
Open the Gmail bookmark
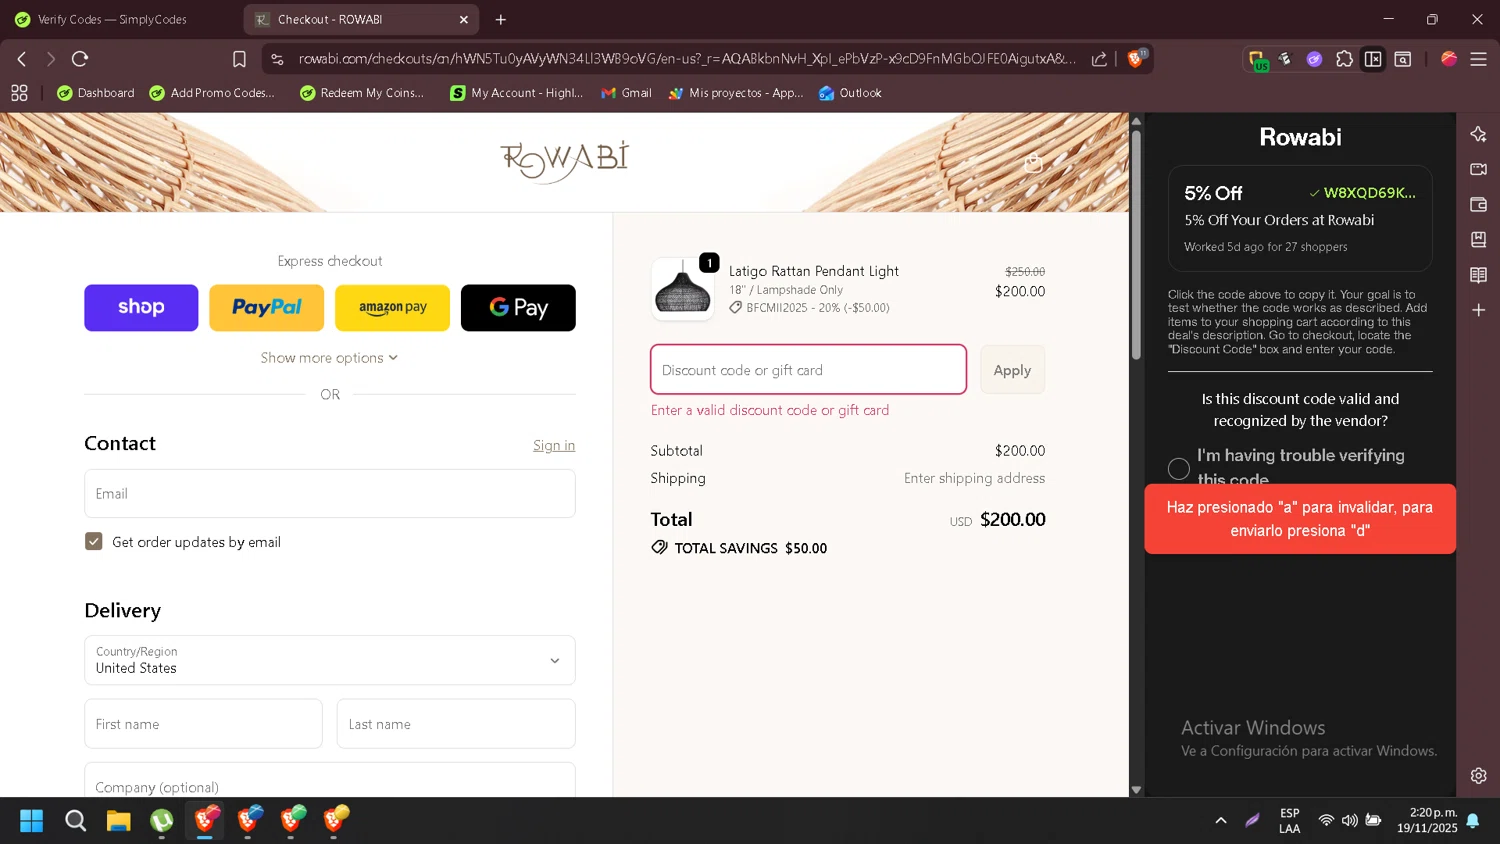626,93
